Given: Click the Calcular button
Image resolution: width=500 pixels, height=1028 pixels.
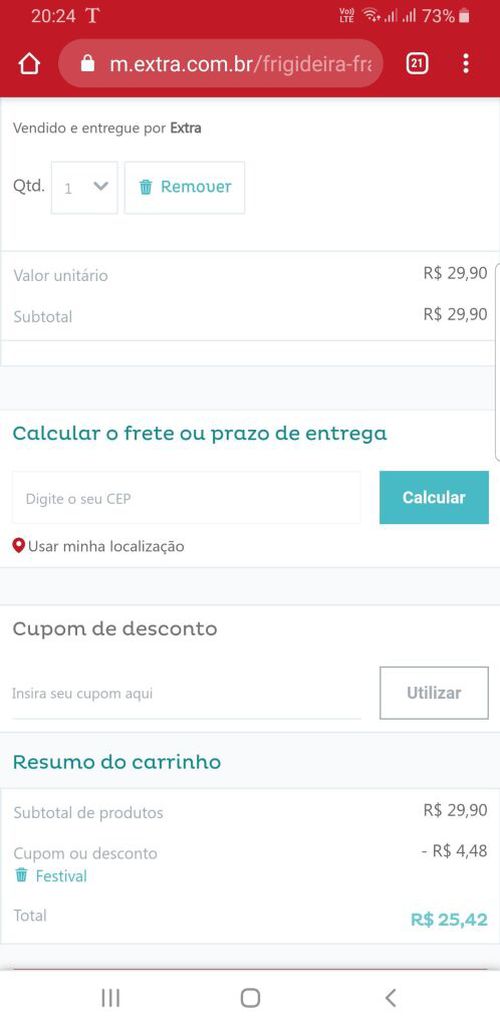Looking at the screenshot, I should 434,498.
